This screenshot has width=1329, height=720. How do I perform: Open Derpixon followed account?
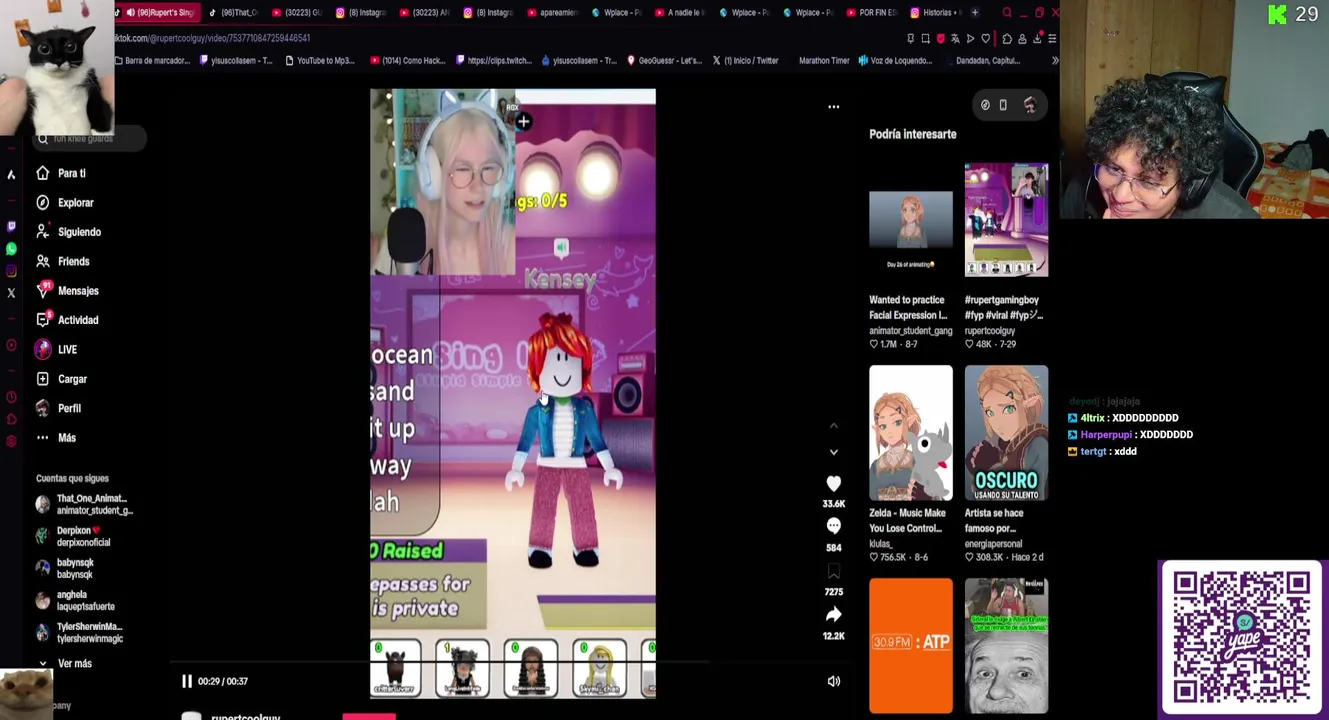[74, 536]
